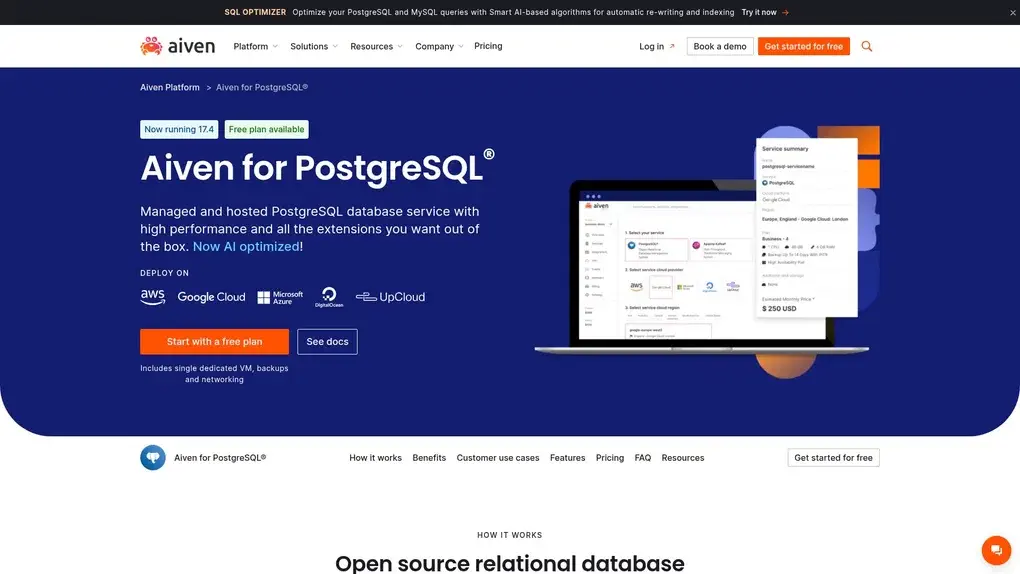
Task: Click the HOW IT WORKS section label
Action: (x=509, y=535)
